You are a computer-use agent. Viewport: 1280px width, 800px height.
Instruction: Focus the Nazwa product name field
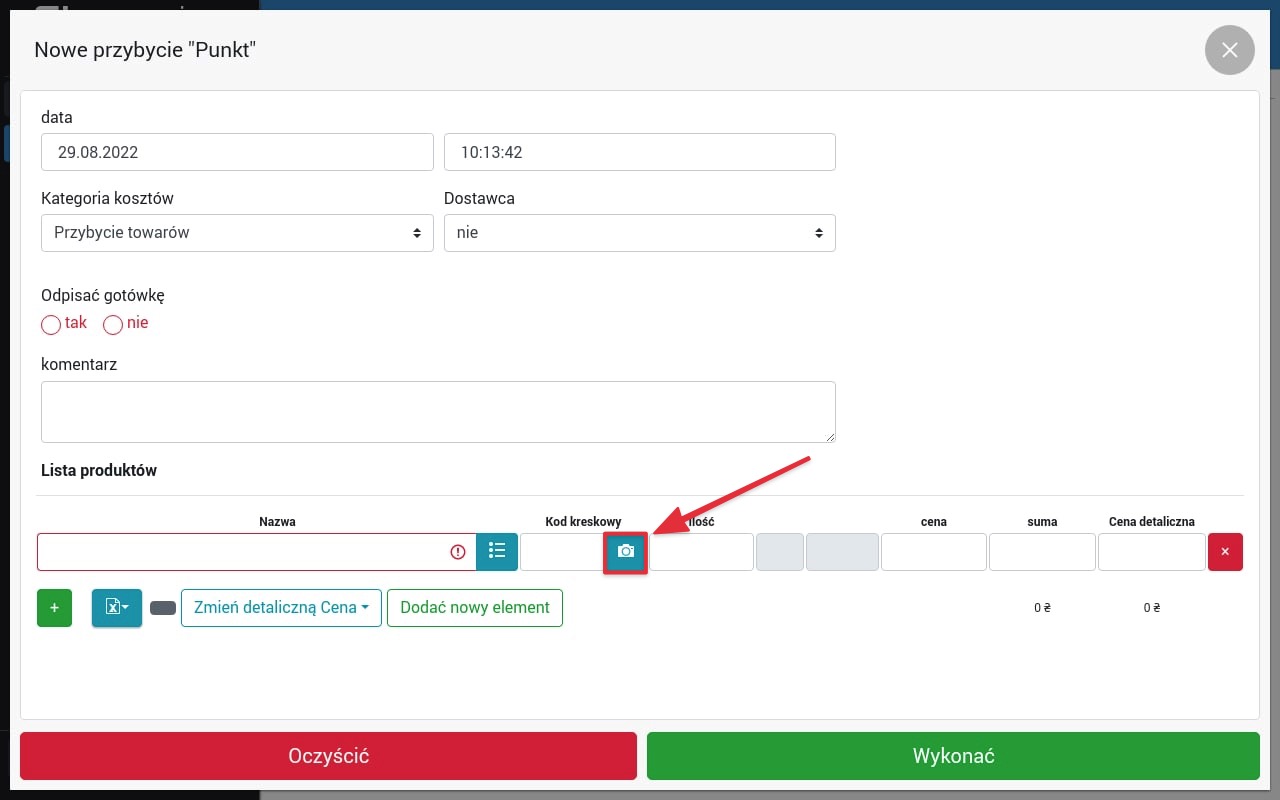pos(245,552)
